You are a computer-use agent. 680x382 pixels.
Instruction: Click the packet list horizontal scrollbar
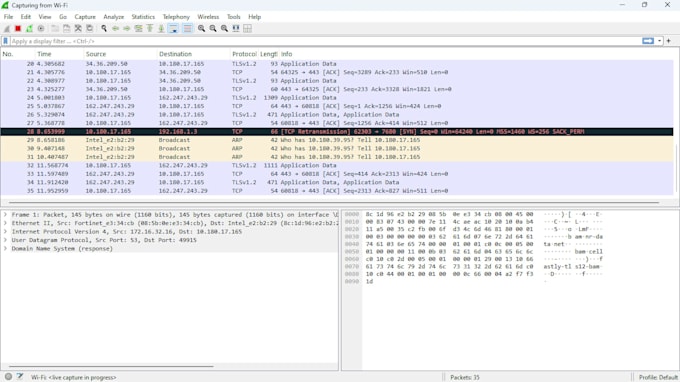coord(334,202)
